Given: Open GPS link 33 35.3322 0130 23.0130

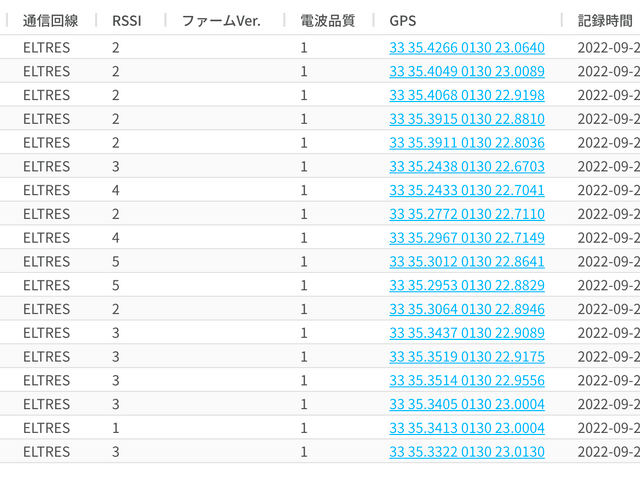Looking at the screenshot, I should click(x=466, y=452).
